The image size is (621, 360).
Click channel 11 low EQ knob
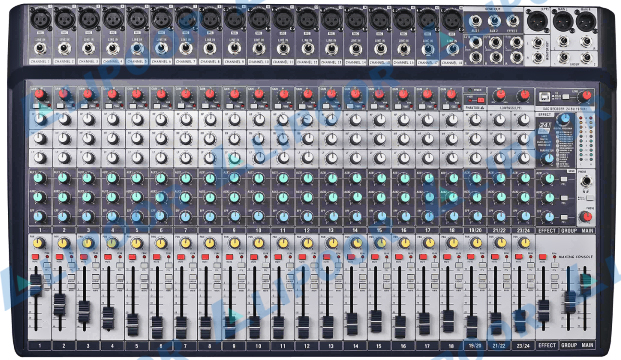[283, 158]
